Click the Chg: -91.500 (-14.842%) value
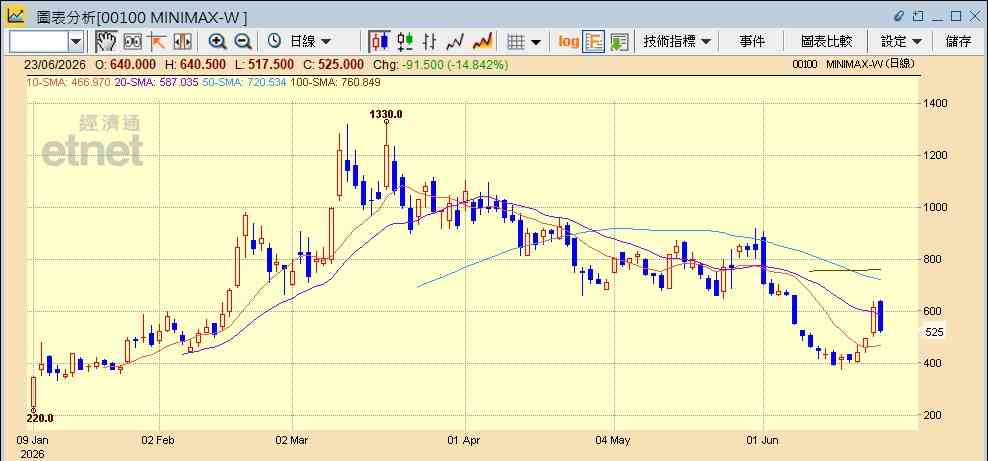 tap(440, 65)
